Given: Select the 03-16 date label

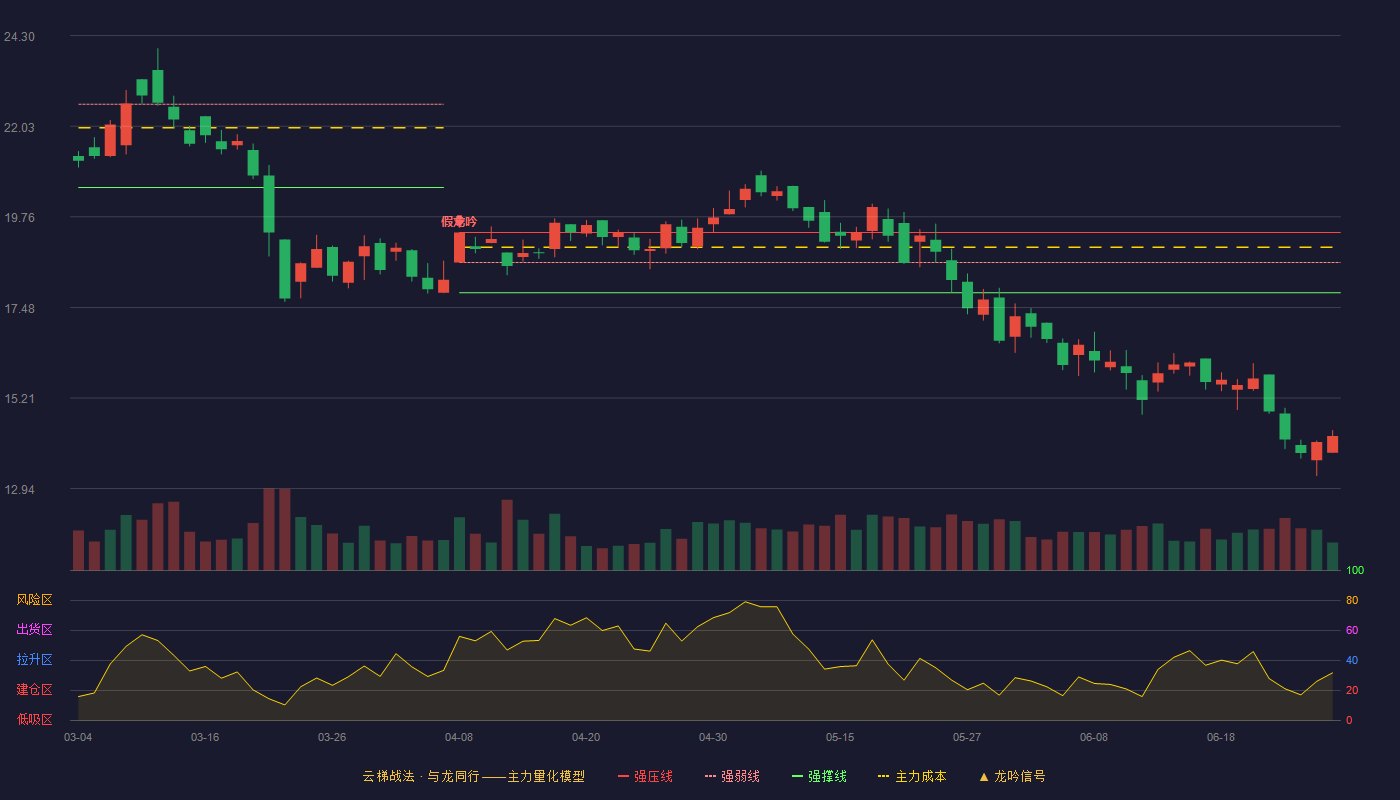Looking at the screenshot, I should pos(205,737).
